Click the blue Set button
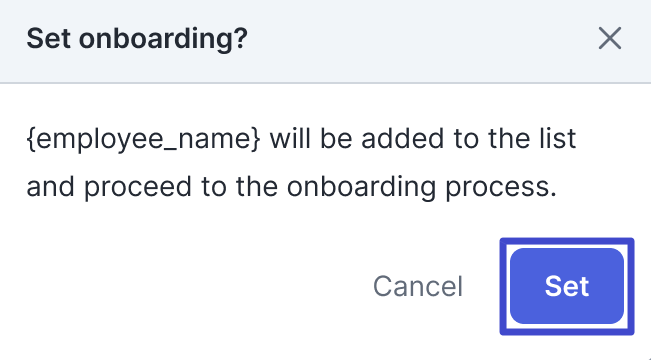Viewport: 651px width, 360px height. (567, 286)
